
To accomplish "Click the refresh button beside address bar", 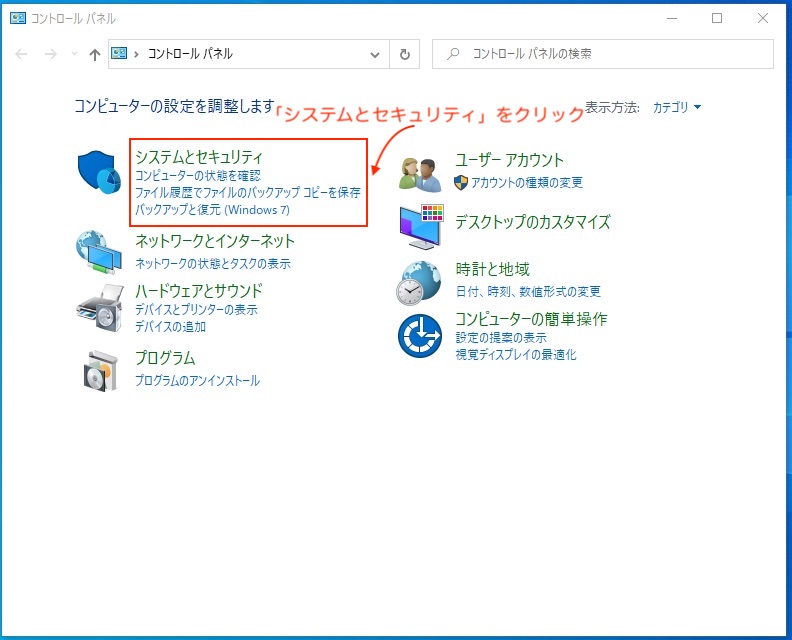I will pyautogui.click(x=405, y=54).
